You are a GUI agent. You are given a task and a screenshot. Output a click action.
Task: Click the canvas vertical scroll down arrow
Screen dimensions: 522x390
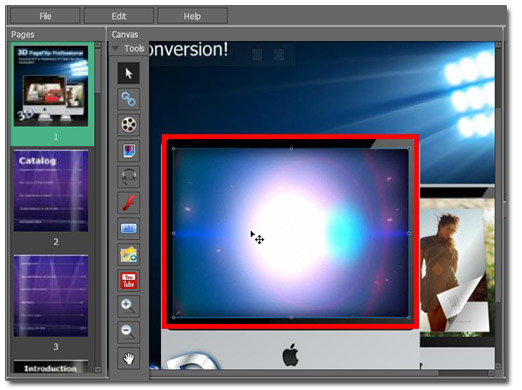coord(498,366)
